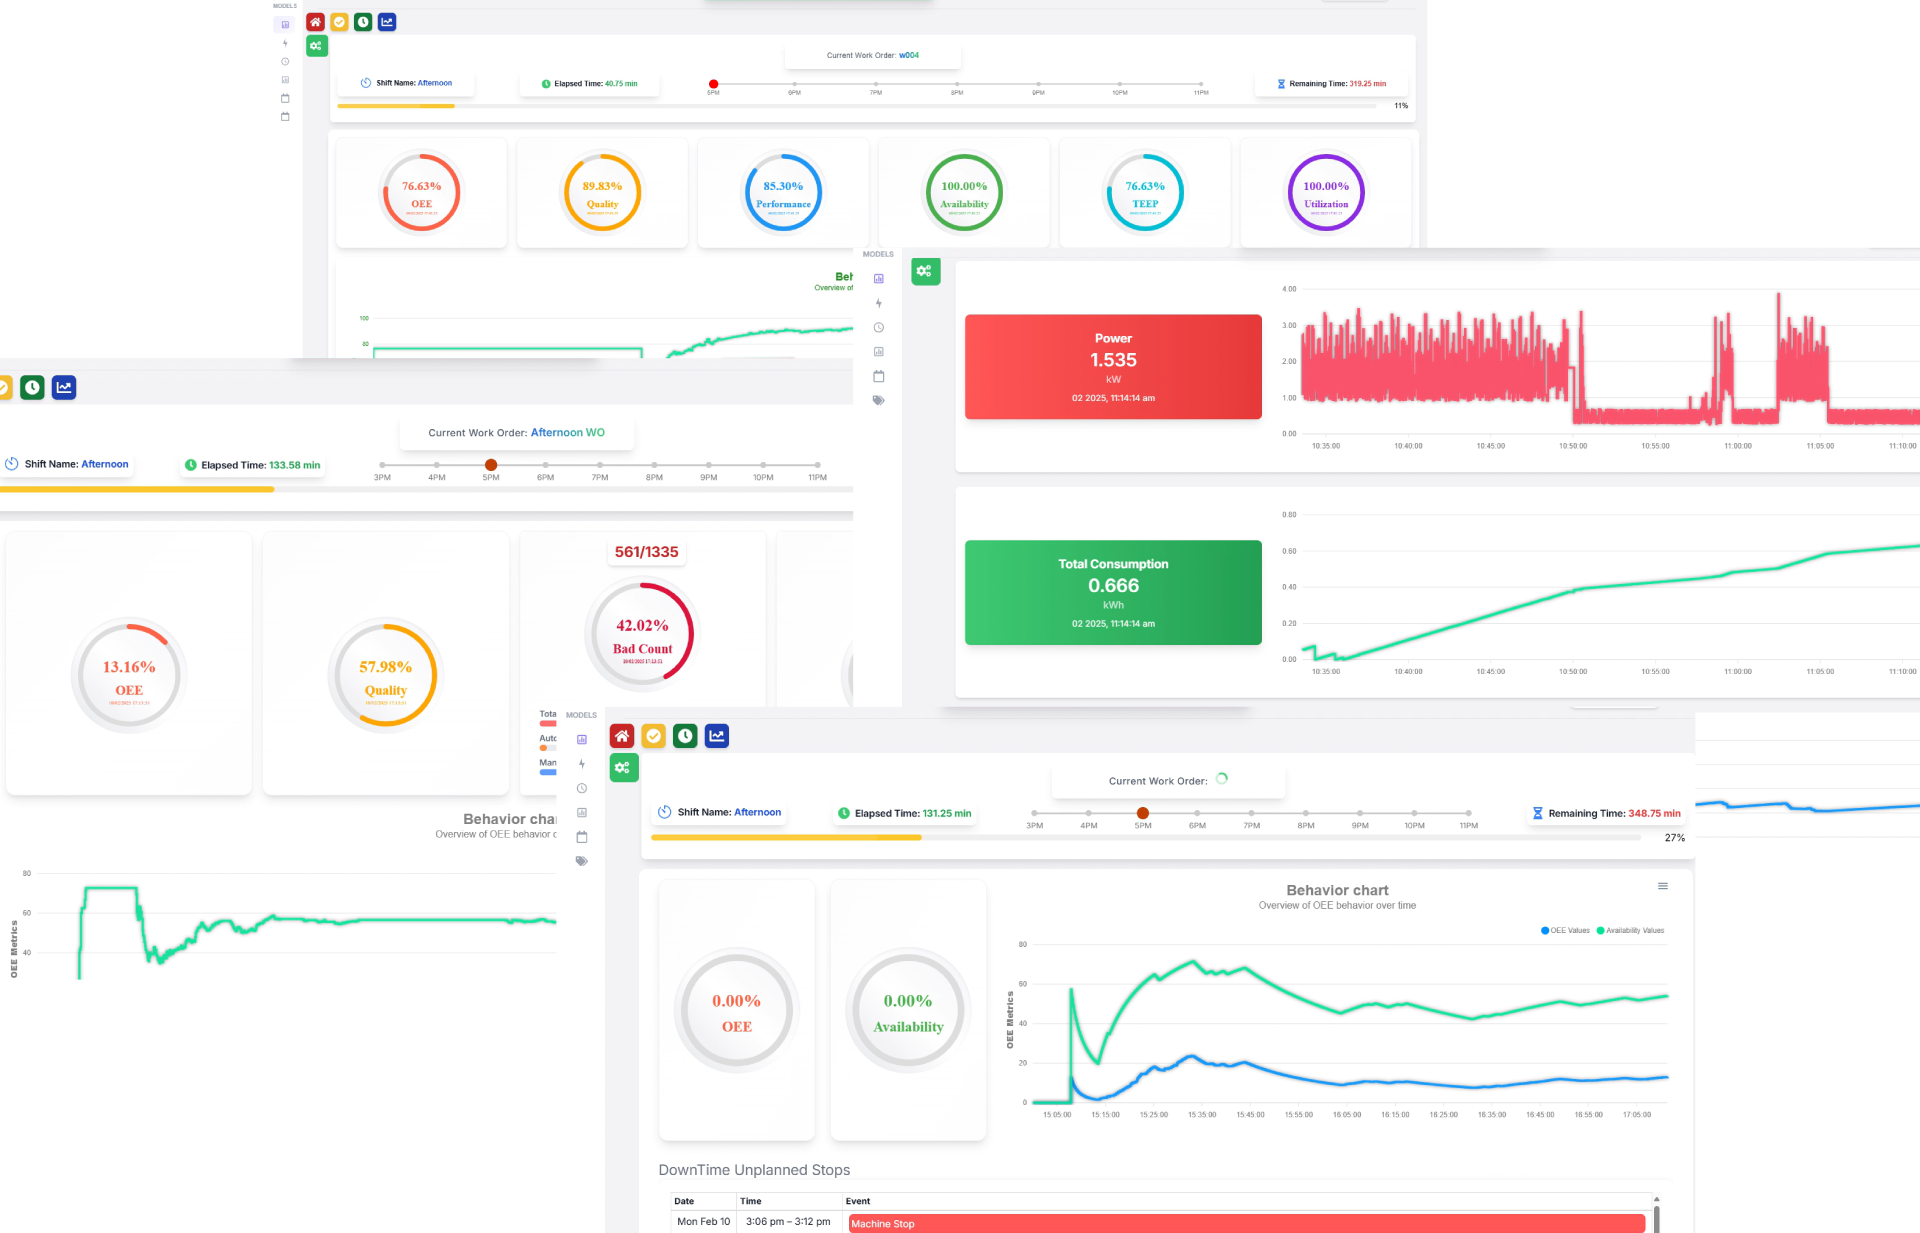Toggle the Availability Values legend entry
This screenshot has width=1920, height=1233.
click(x=1630, y=931)
